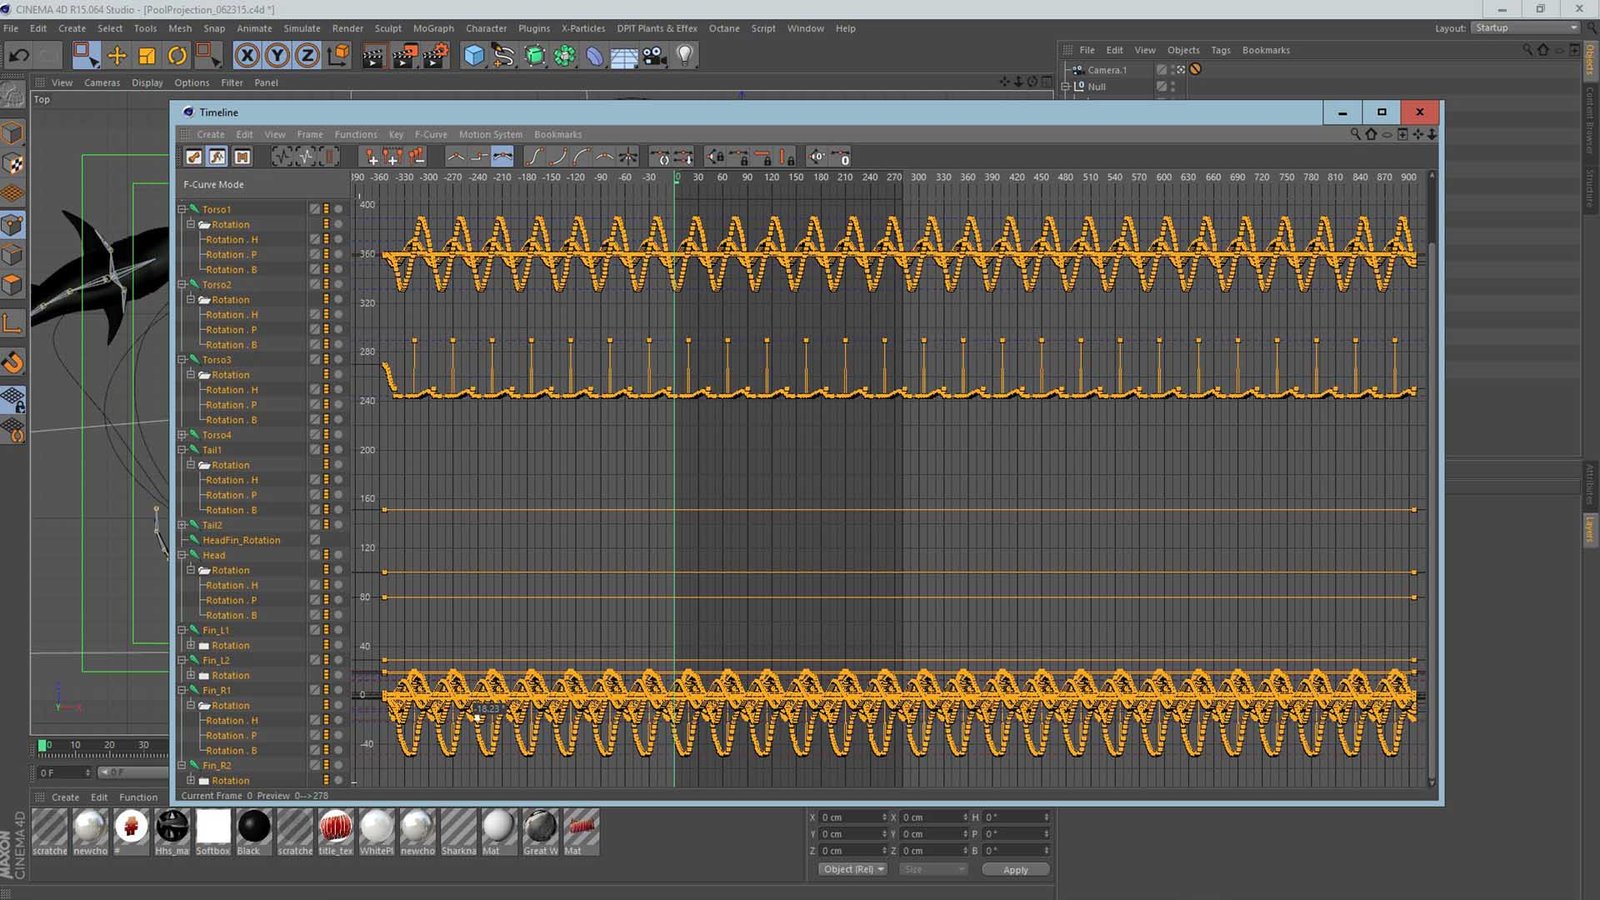Viewport: 1600px width, 900px height.
Task: Switch timeline to Key Mode icon
Action: 193,157
